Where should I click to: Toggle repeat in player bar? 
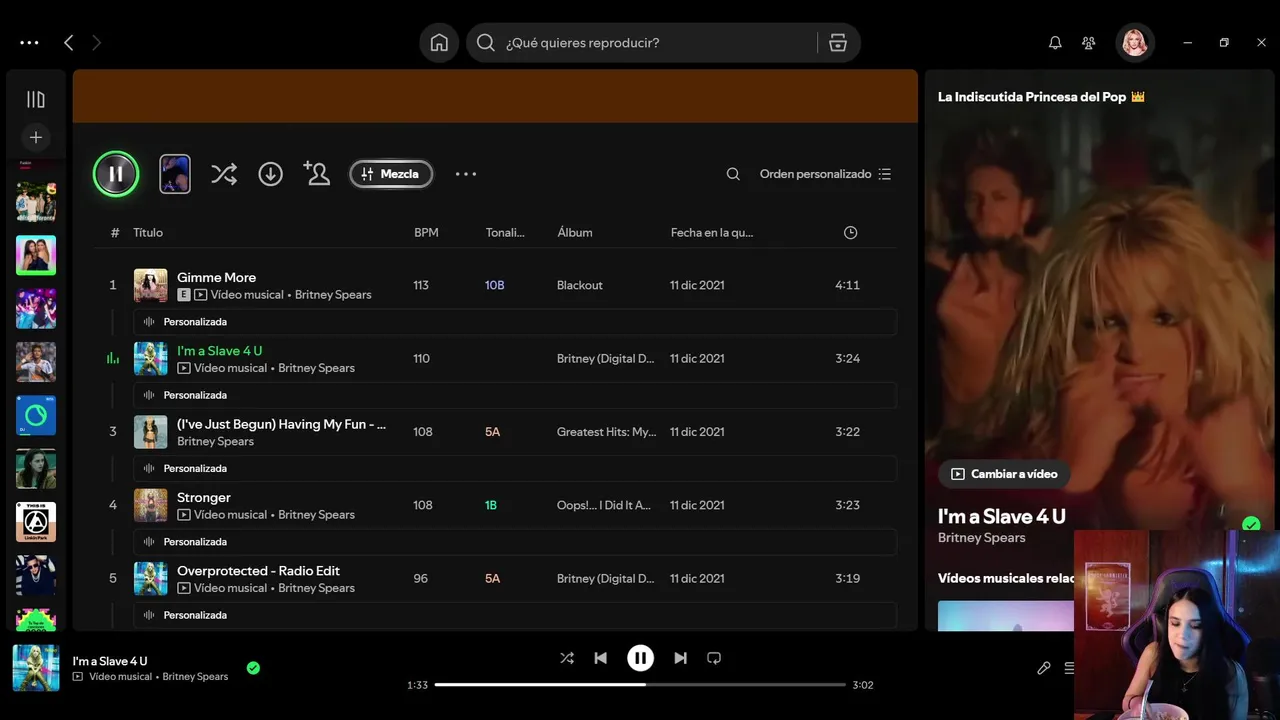point(714,658)
